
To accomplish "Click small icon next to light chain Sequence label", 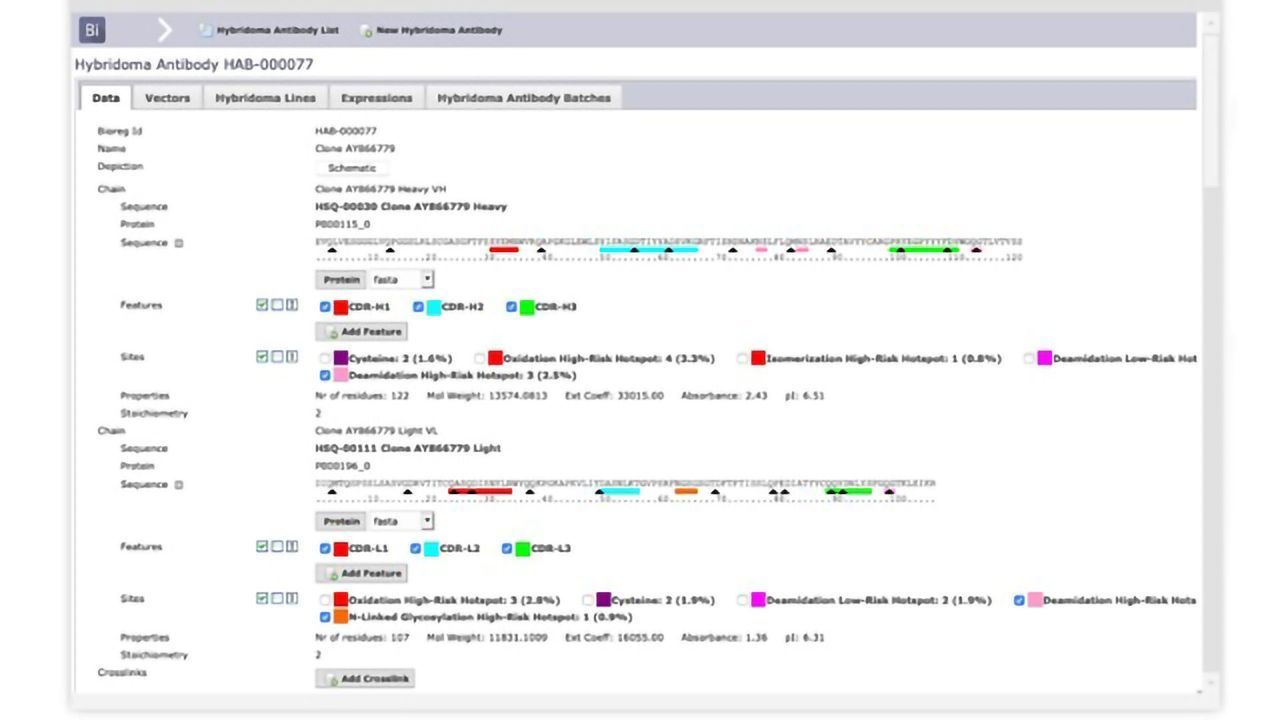I will tap(179, 485).
